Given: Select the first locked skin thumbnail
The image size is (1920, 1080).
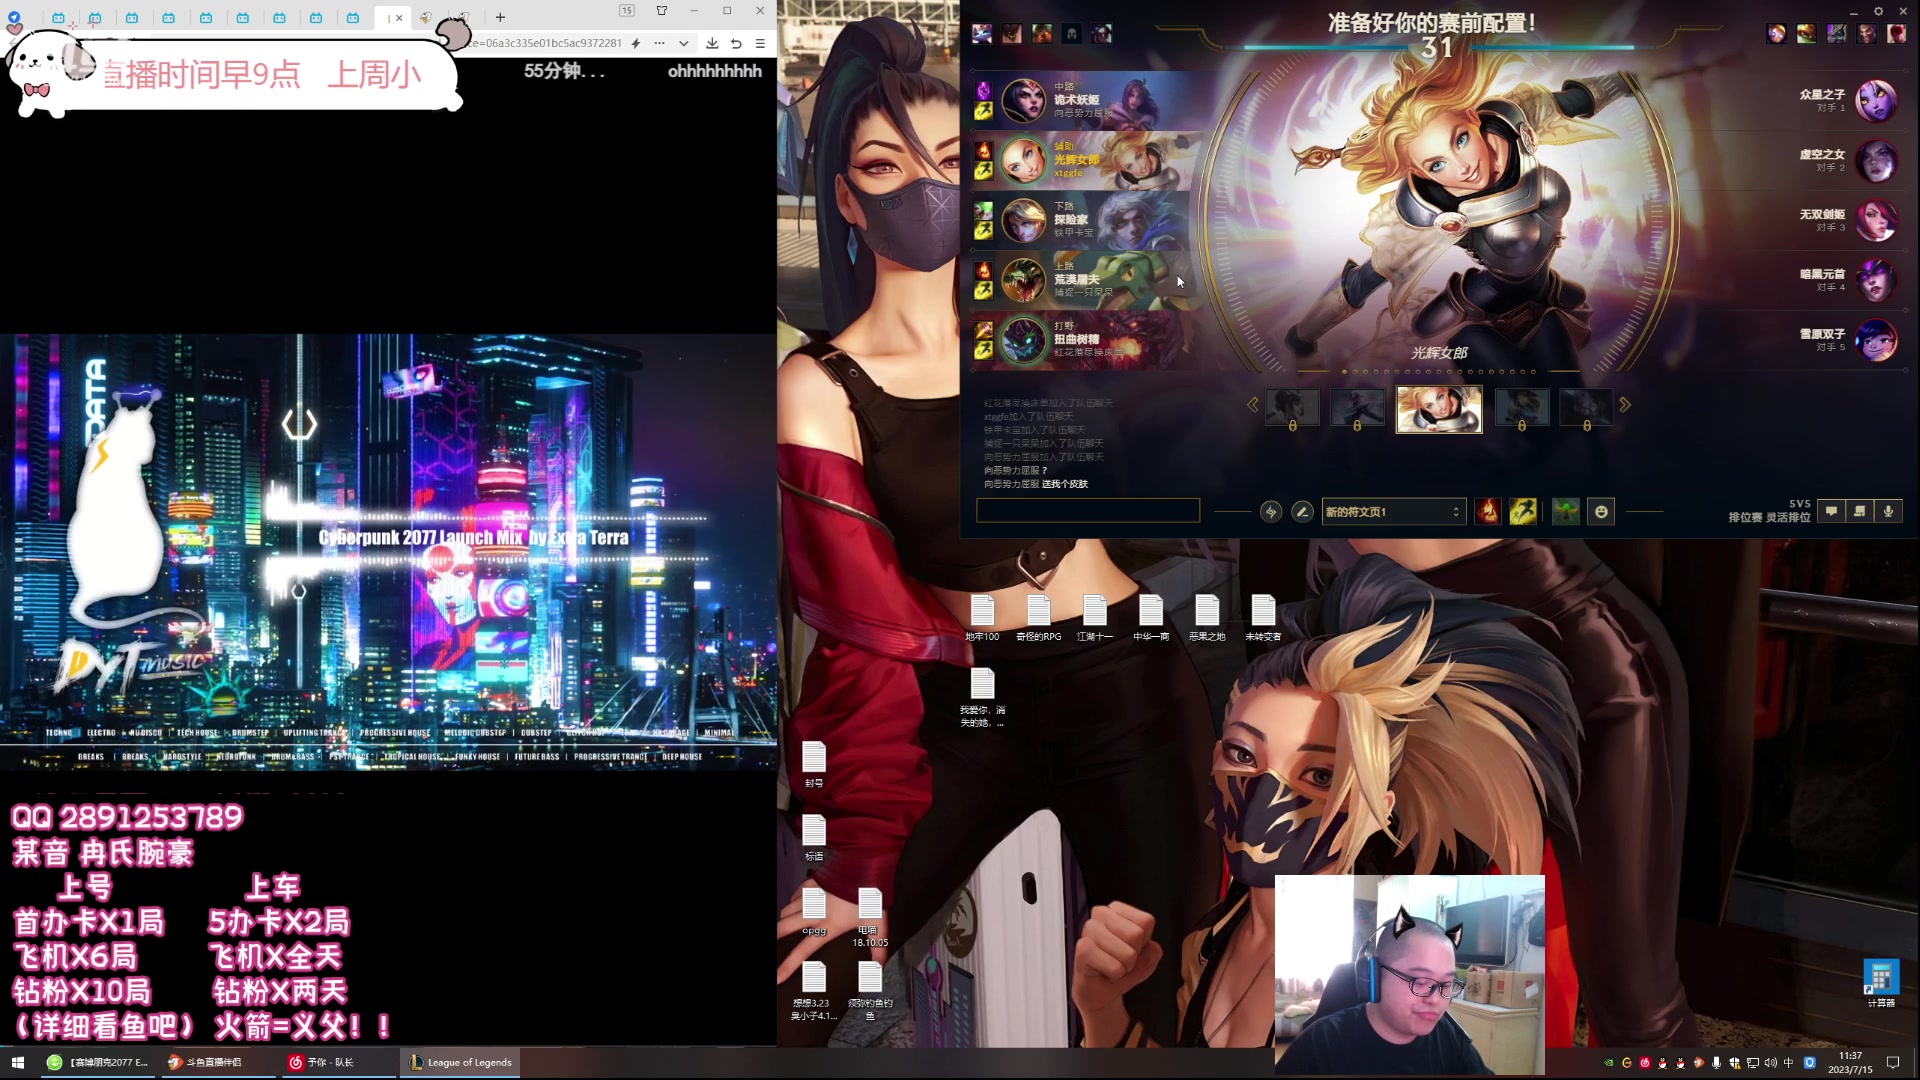Looking at the screenshot, I should 1292,408.
